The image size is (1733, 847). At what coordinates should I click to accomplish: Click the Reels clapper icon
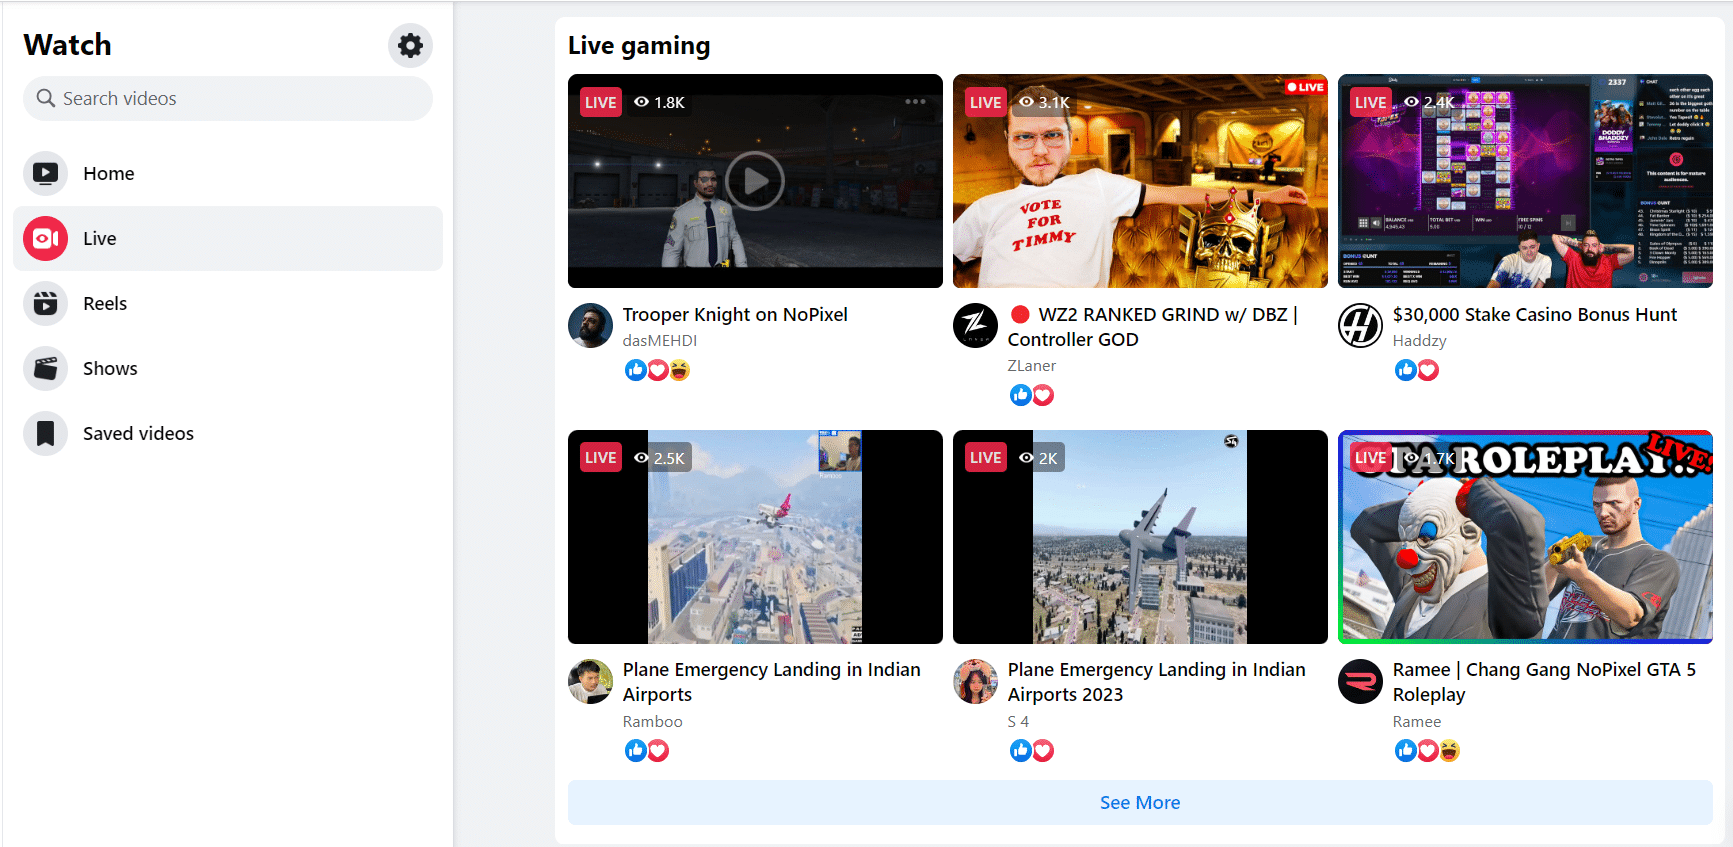pyautogui.click(x=45, y=303)
